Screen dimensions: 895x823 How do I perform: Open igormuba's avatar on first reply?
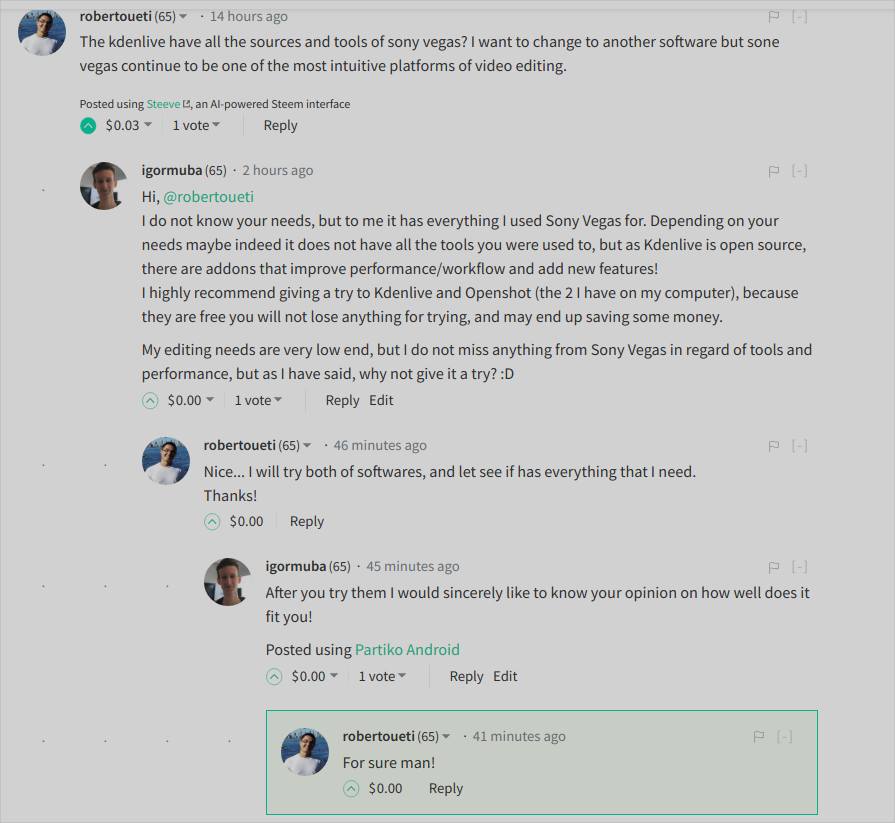tap(103, 186)
